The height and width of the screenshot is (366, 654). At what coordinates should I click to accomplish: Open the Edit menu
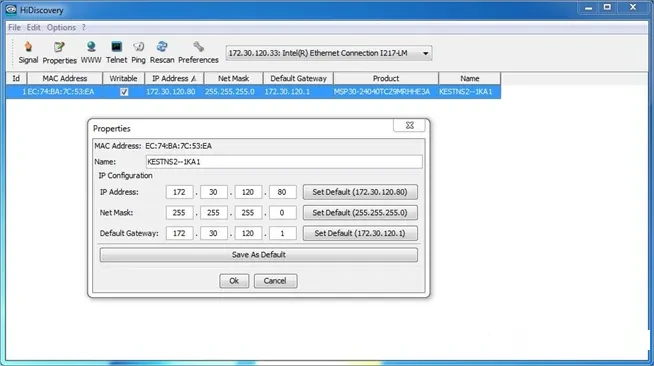pyautogui.click(x=33, y=28)
